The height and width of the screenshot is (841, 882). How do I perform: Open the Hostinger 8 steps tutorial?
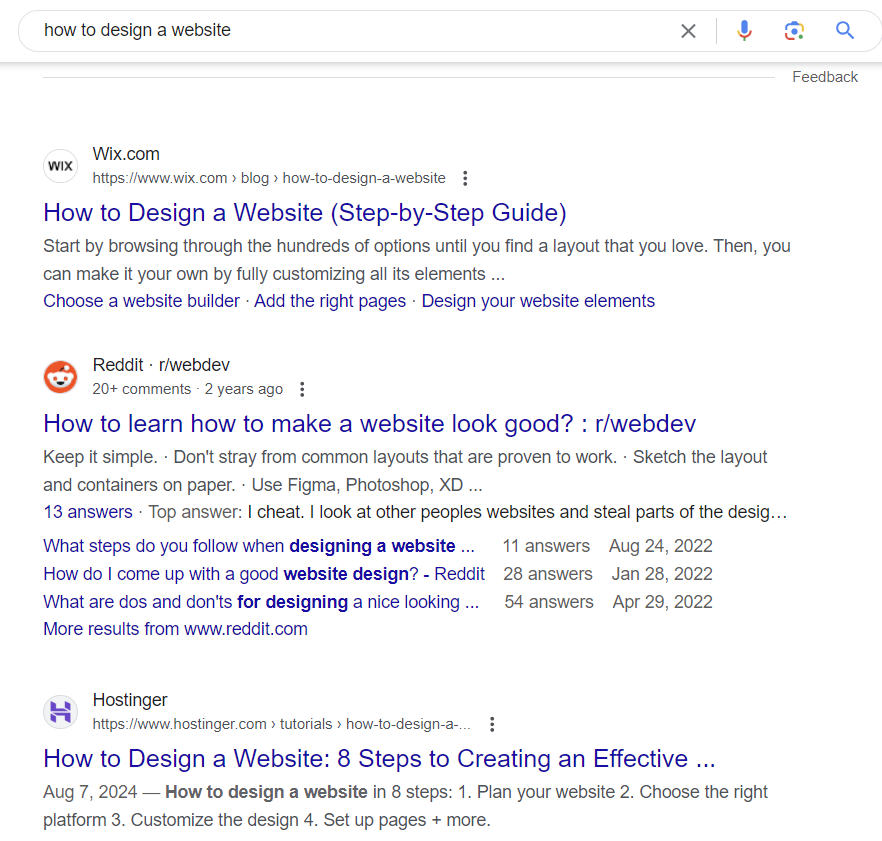379,758
